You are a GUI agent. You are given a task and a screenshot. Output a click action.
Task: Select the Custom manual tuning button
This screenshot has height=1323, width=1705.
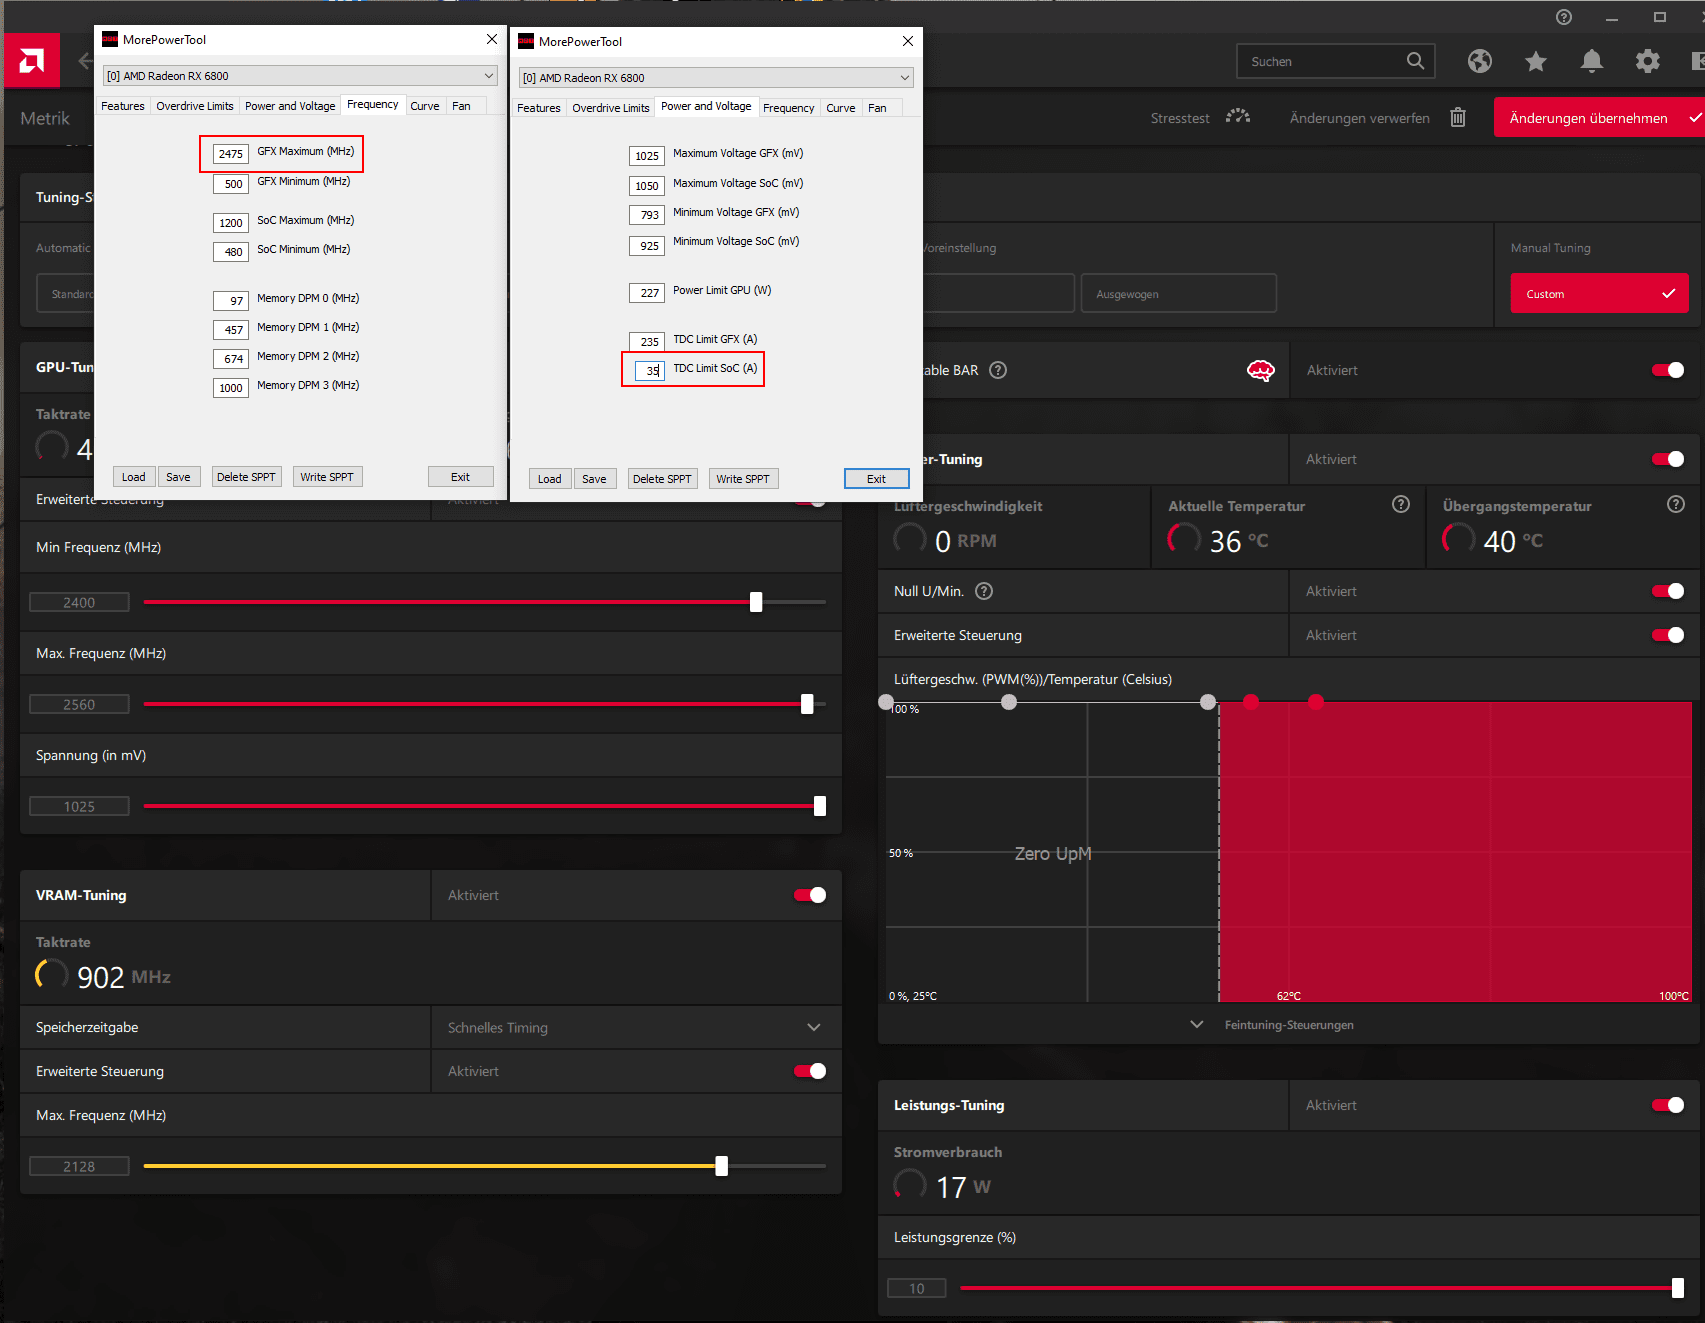[1600, 293]
